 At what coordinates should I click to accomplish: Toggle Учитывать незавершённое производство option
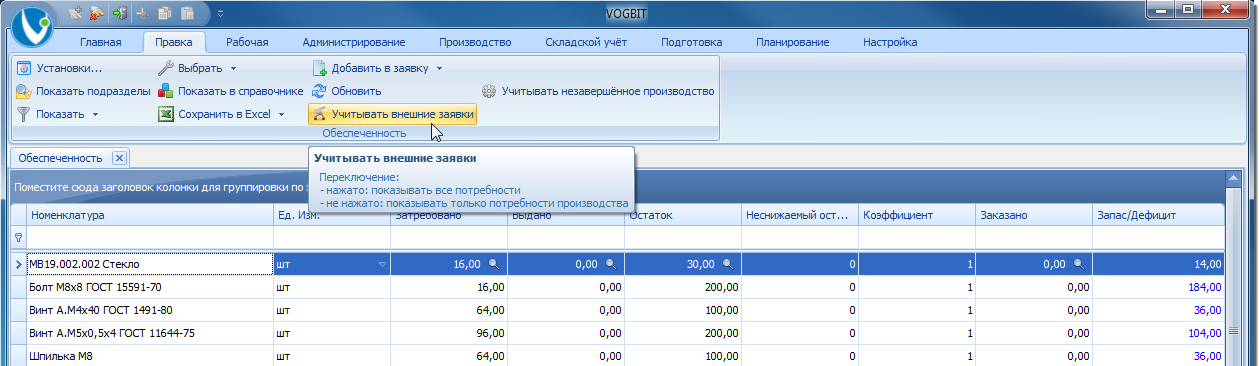pos(598,91)
